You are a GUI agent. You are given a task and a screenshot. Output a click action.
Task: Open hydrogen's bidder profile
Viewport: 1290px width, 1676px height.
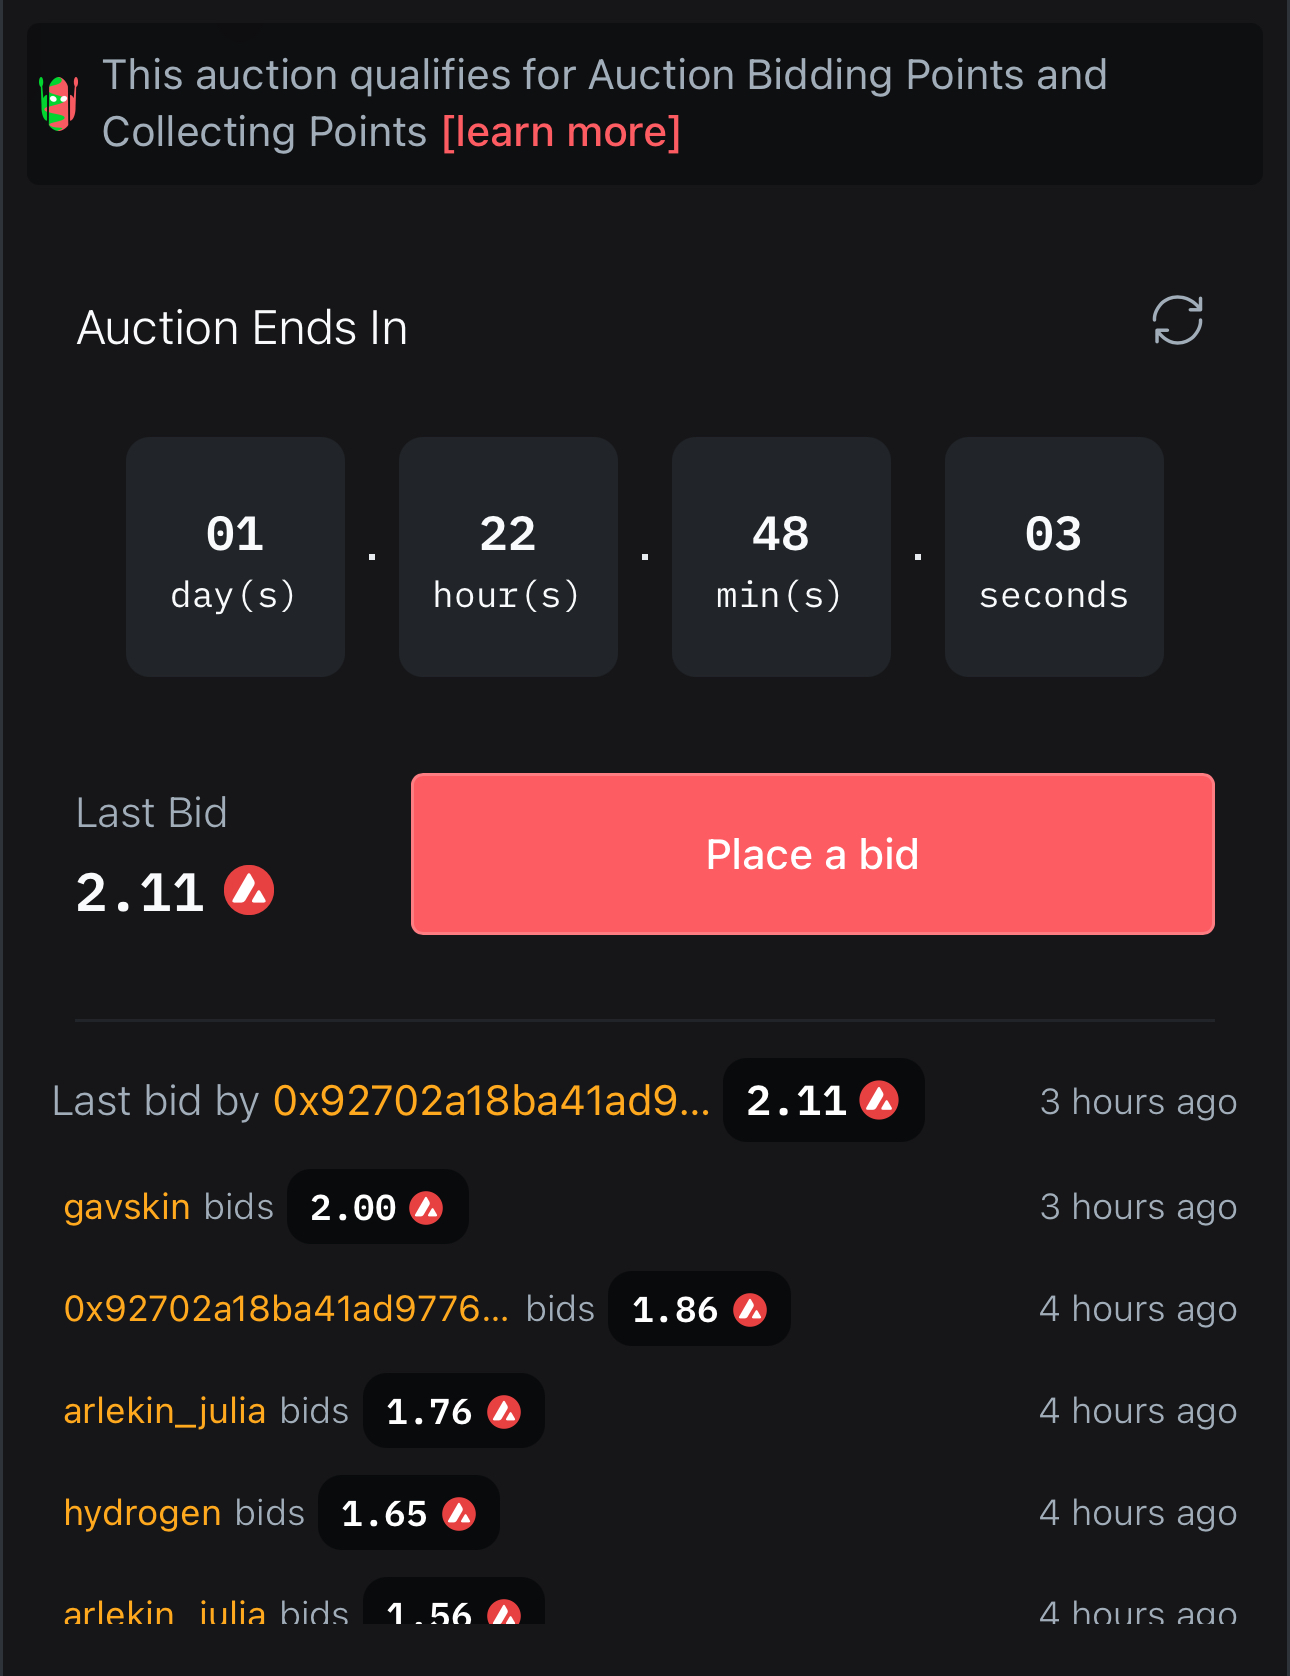[x=142, y=1513]
